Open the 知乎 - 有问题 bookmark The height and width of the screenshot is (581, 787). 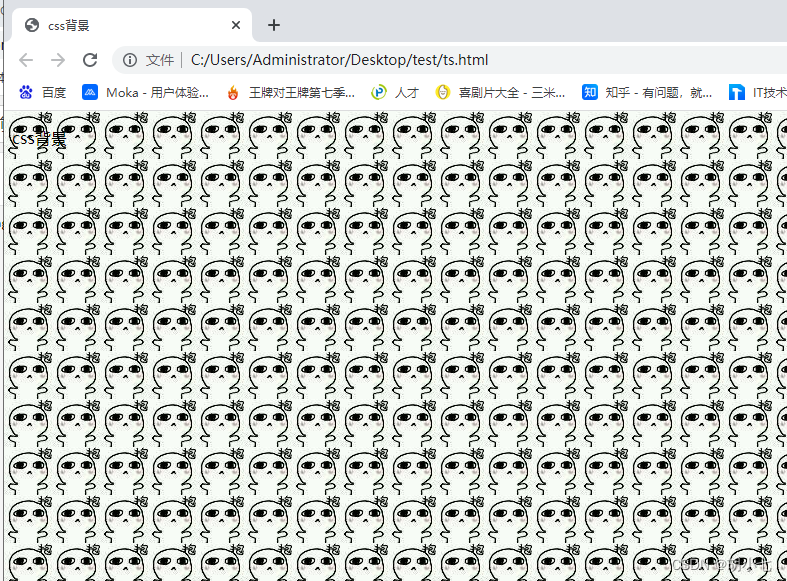click(647, 92)
